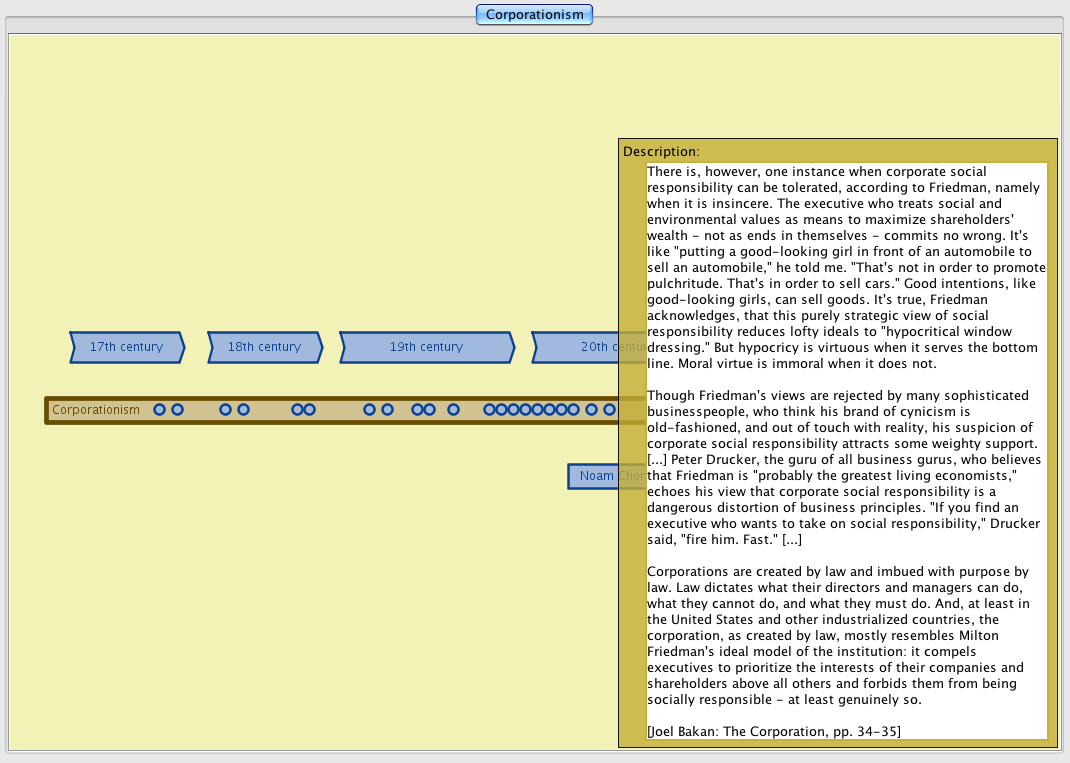Click the first event dot on Corporationism timeline
Screen dimensions: 1070x763
pyautogui.click(x=159, y=410)
